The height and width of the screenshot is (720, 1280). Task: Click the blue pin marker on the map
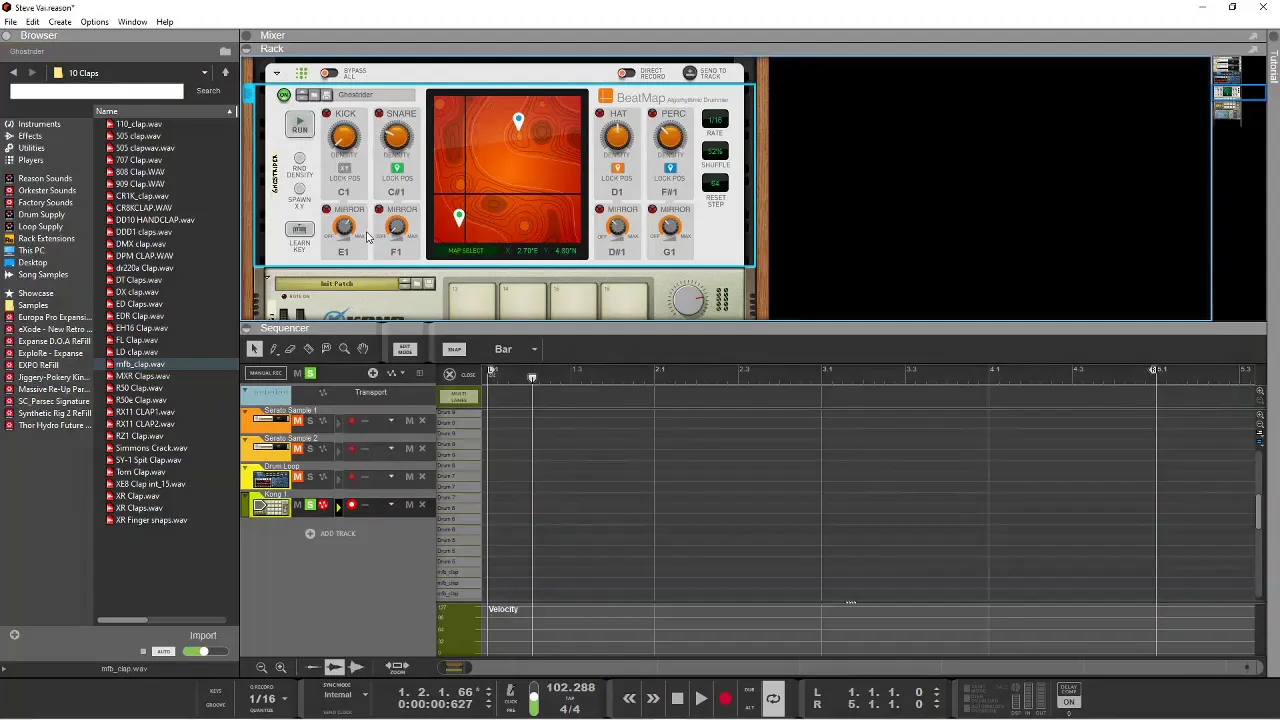(x=518, y=122)
